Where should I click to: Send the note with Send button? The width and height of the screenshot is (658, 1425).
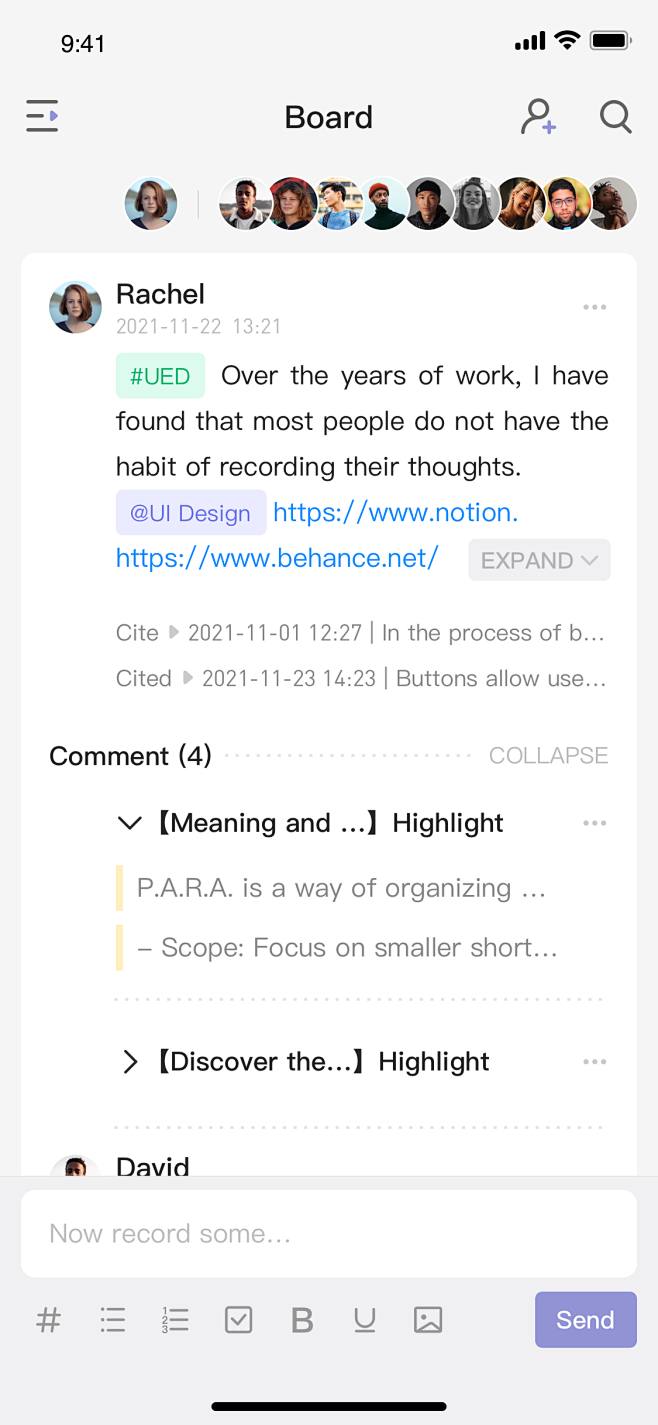585,1320
